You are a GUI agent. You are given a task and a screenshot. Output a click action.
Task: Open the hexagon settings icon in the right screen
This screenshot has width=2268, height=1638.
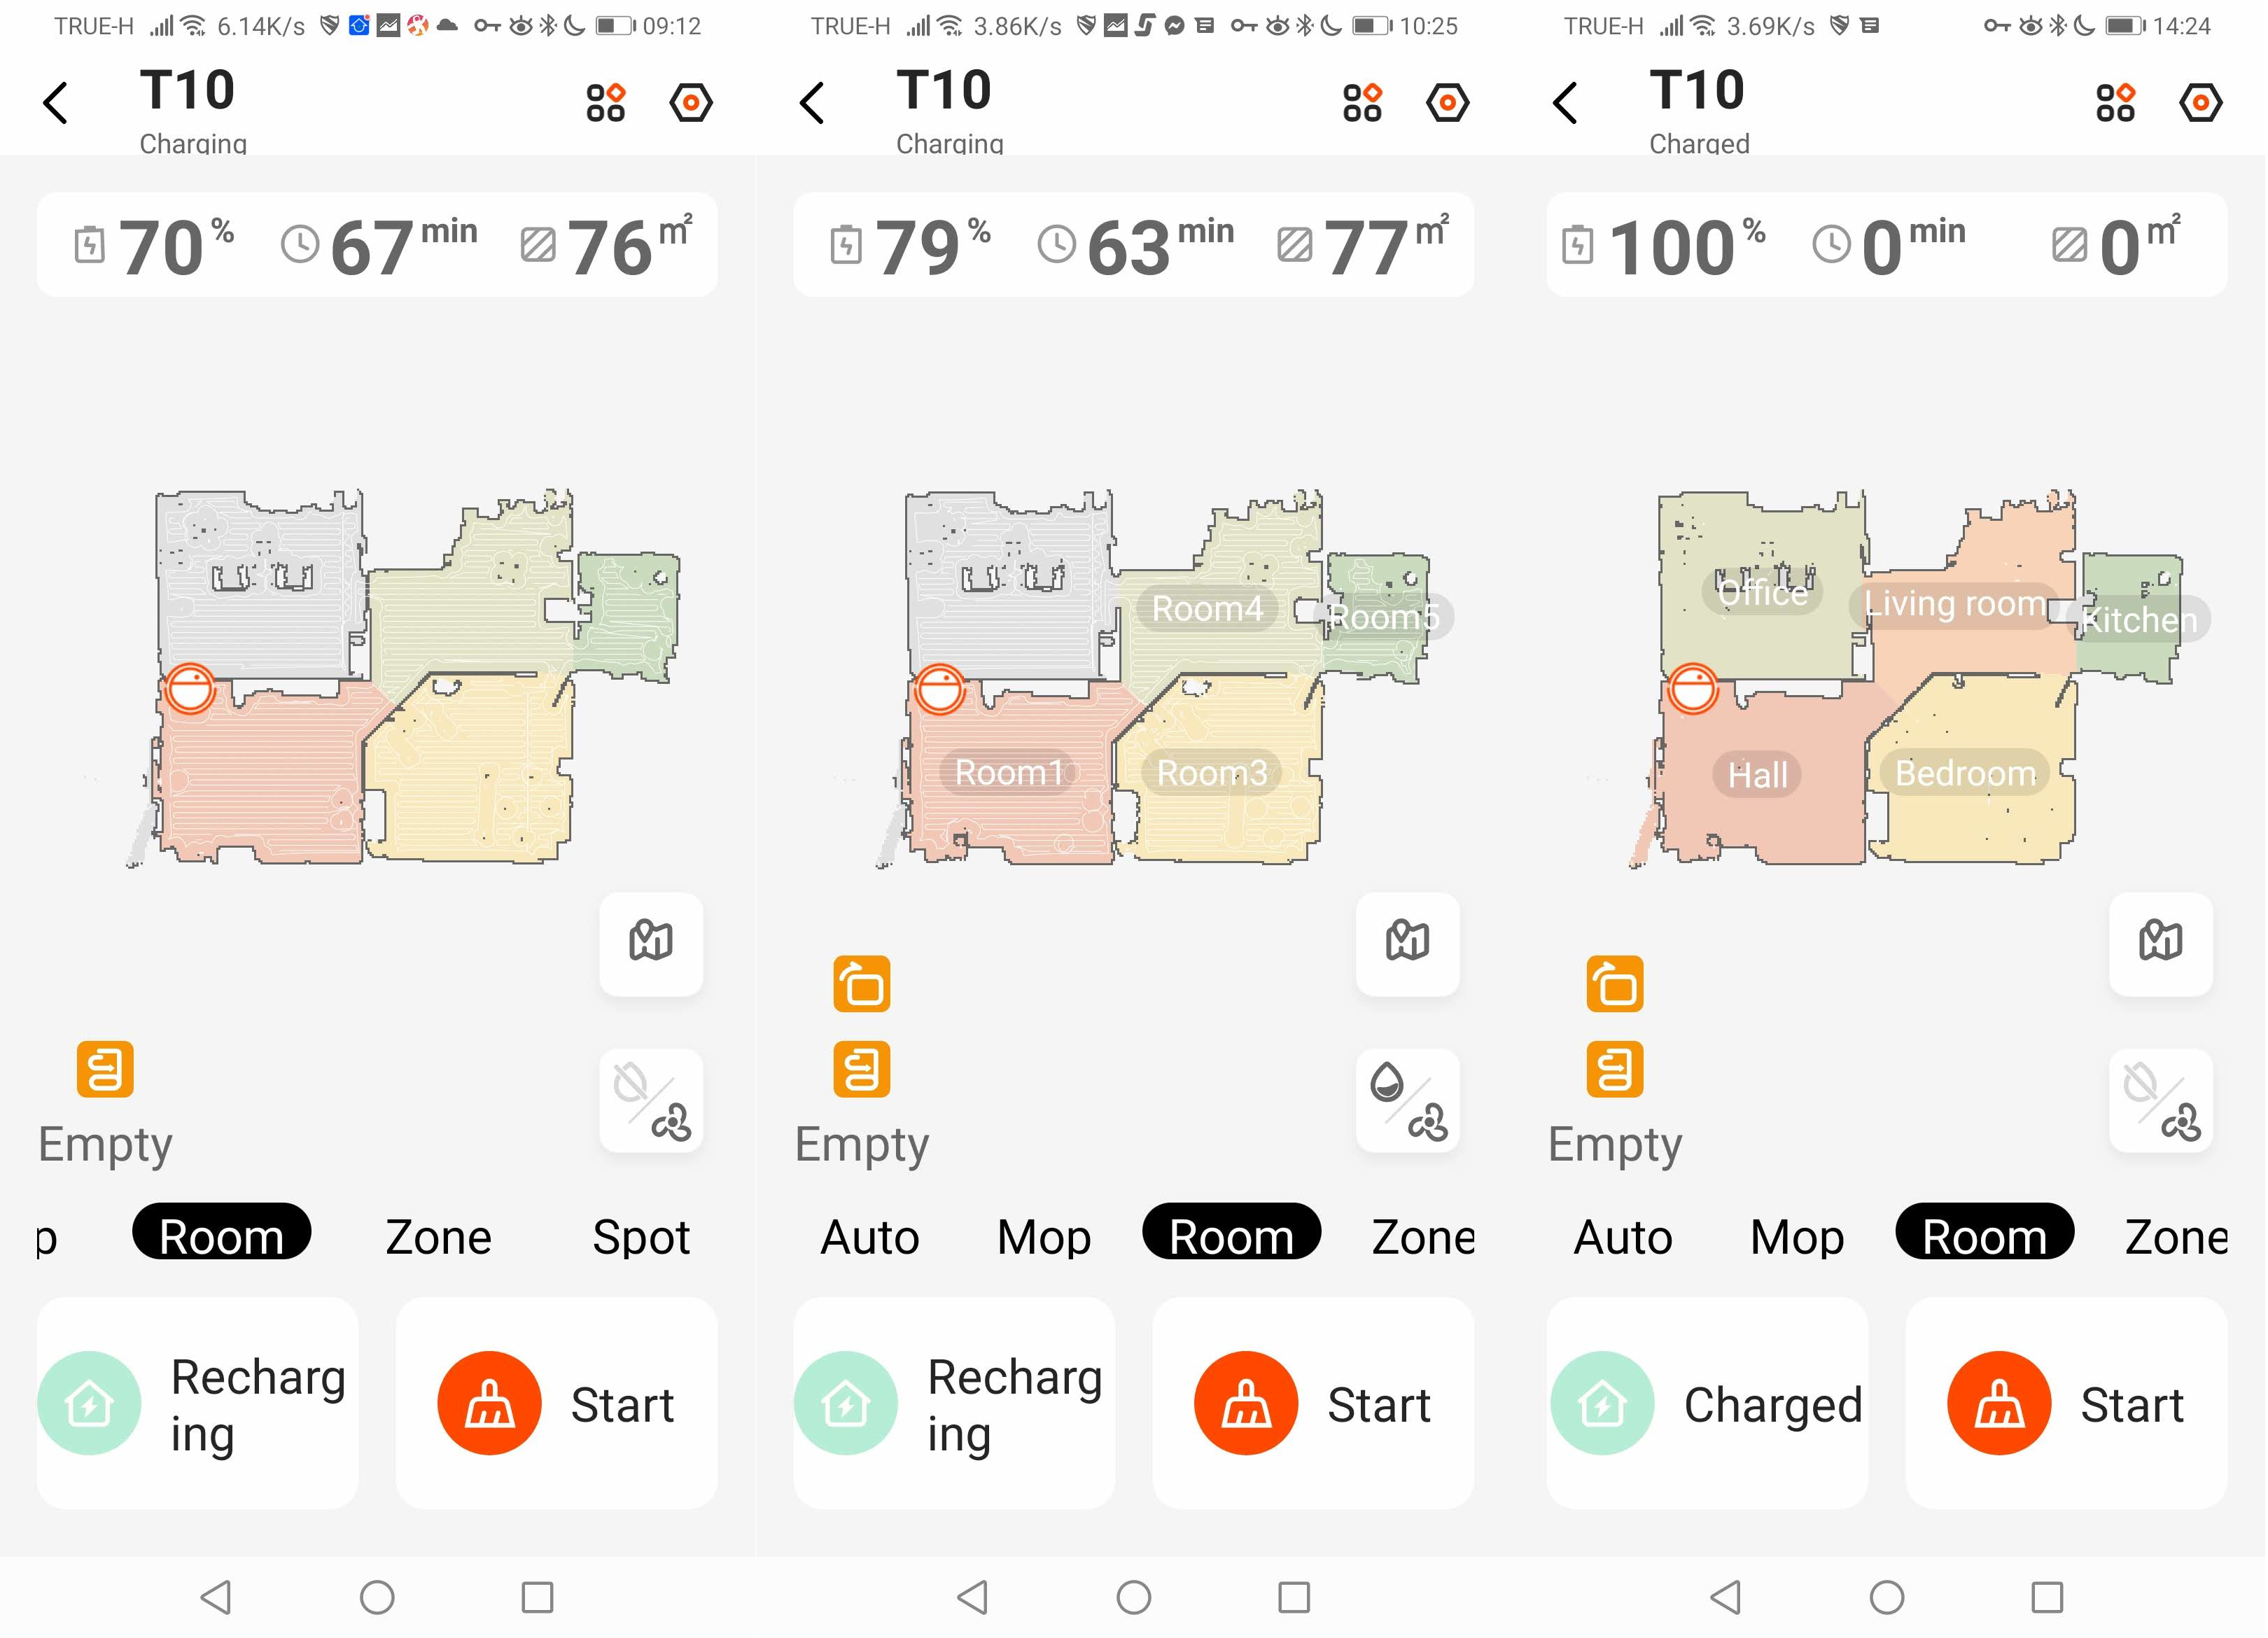[2201, 102]
